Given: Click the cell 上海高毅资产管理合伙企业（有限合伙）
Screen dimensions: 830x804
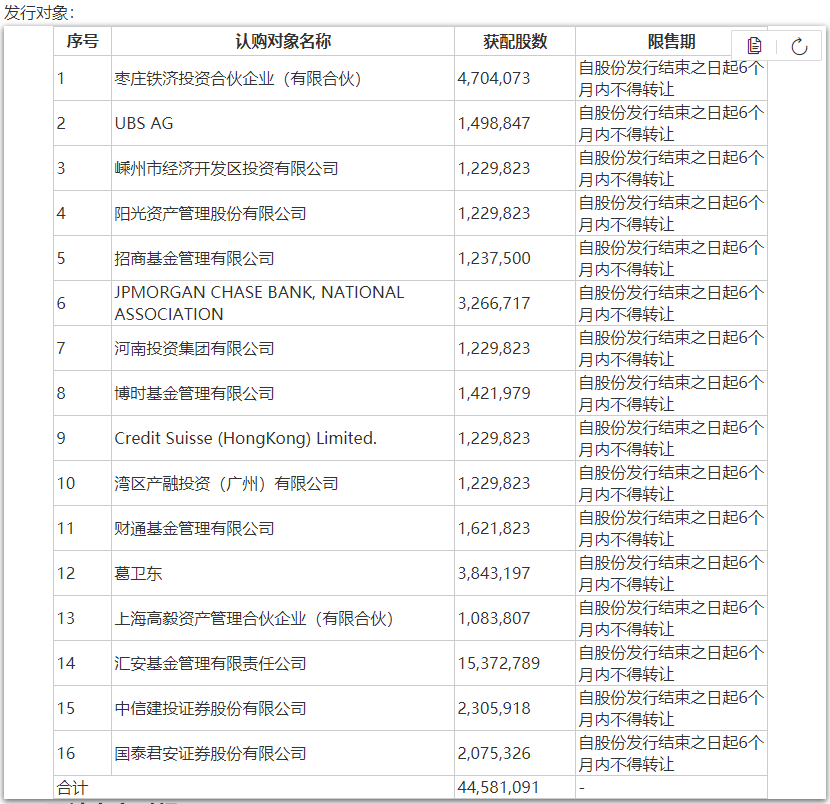Looking at the screenshot, I should (283, 618).
